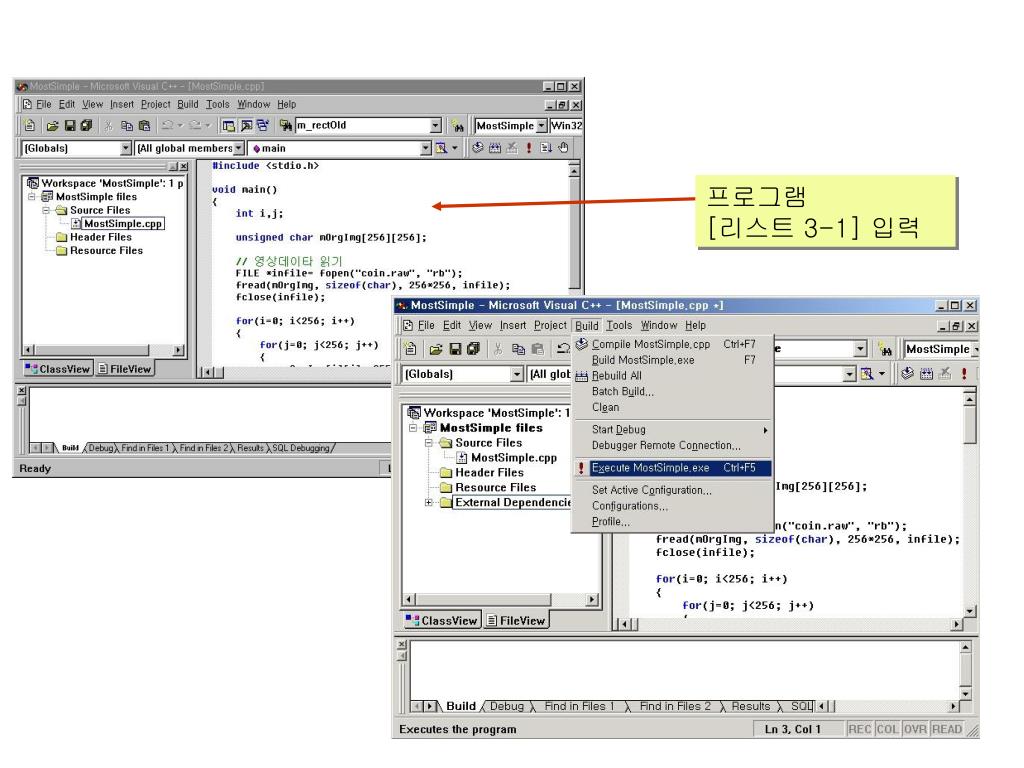Screen dimensions: 1024x768
Task: Click New Text File icon in front window
Action: [x=409, y=349]
